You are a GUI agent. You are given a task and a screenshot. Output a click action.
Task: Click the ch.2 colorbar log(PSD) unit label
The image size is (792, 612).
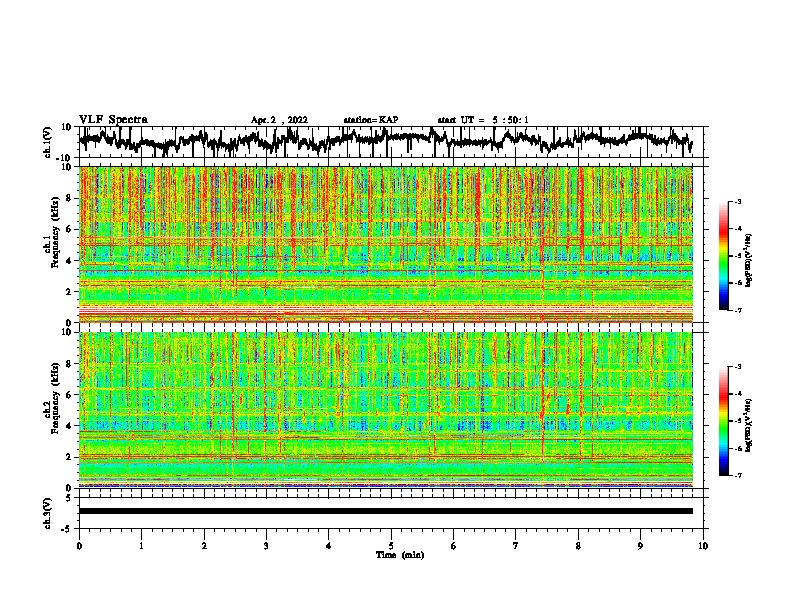[x=749, y=424]
